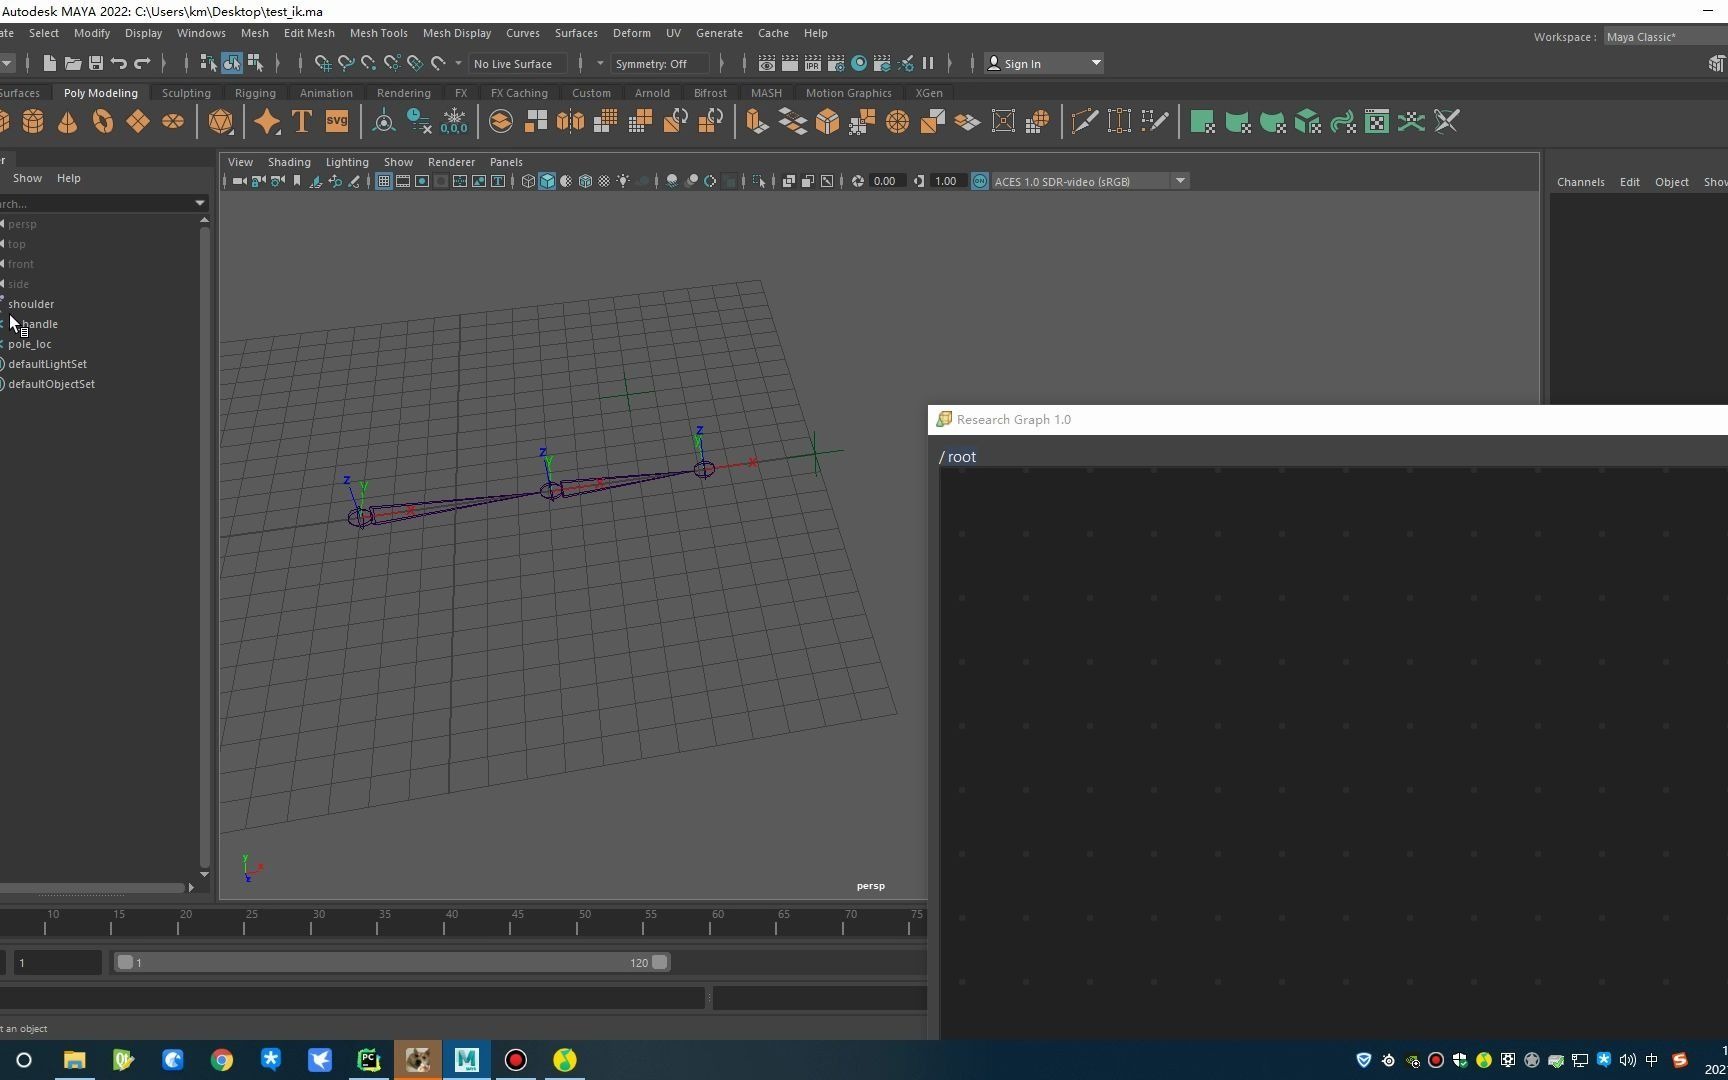Toggle select by component type mode icon
This screenshot has width=1728, height=1080.
pos(255,64)
